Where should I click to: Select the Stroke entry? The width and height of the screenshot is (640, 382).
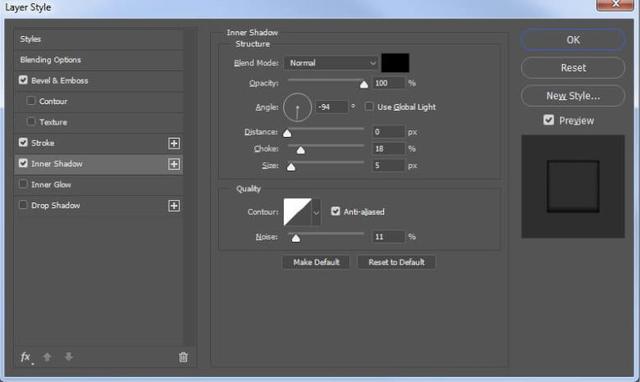(43, 143)
